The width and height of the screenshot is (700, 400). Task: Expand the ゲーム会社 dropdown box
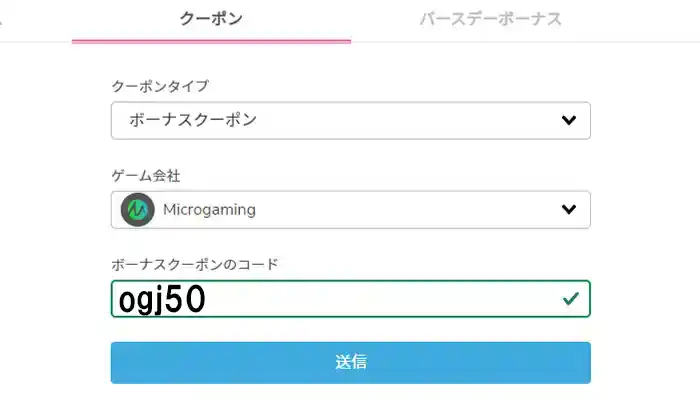[350, 210]
